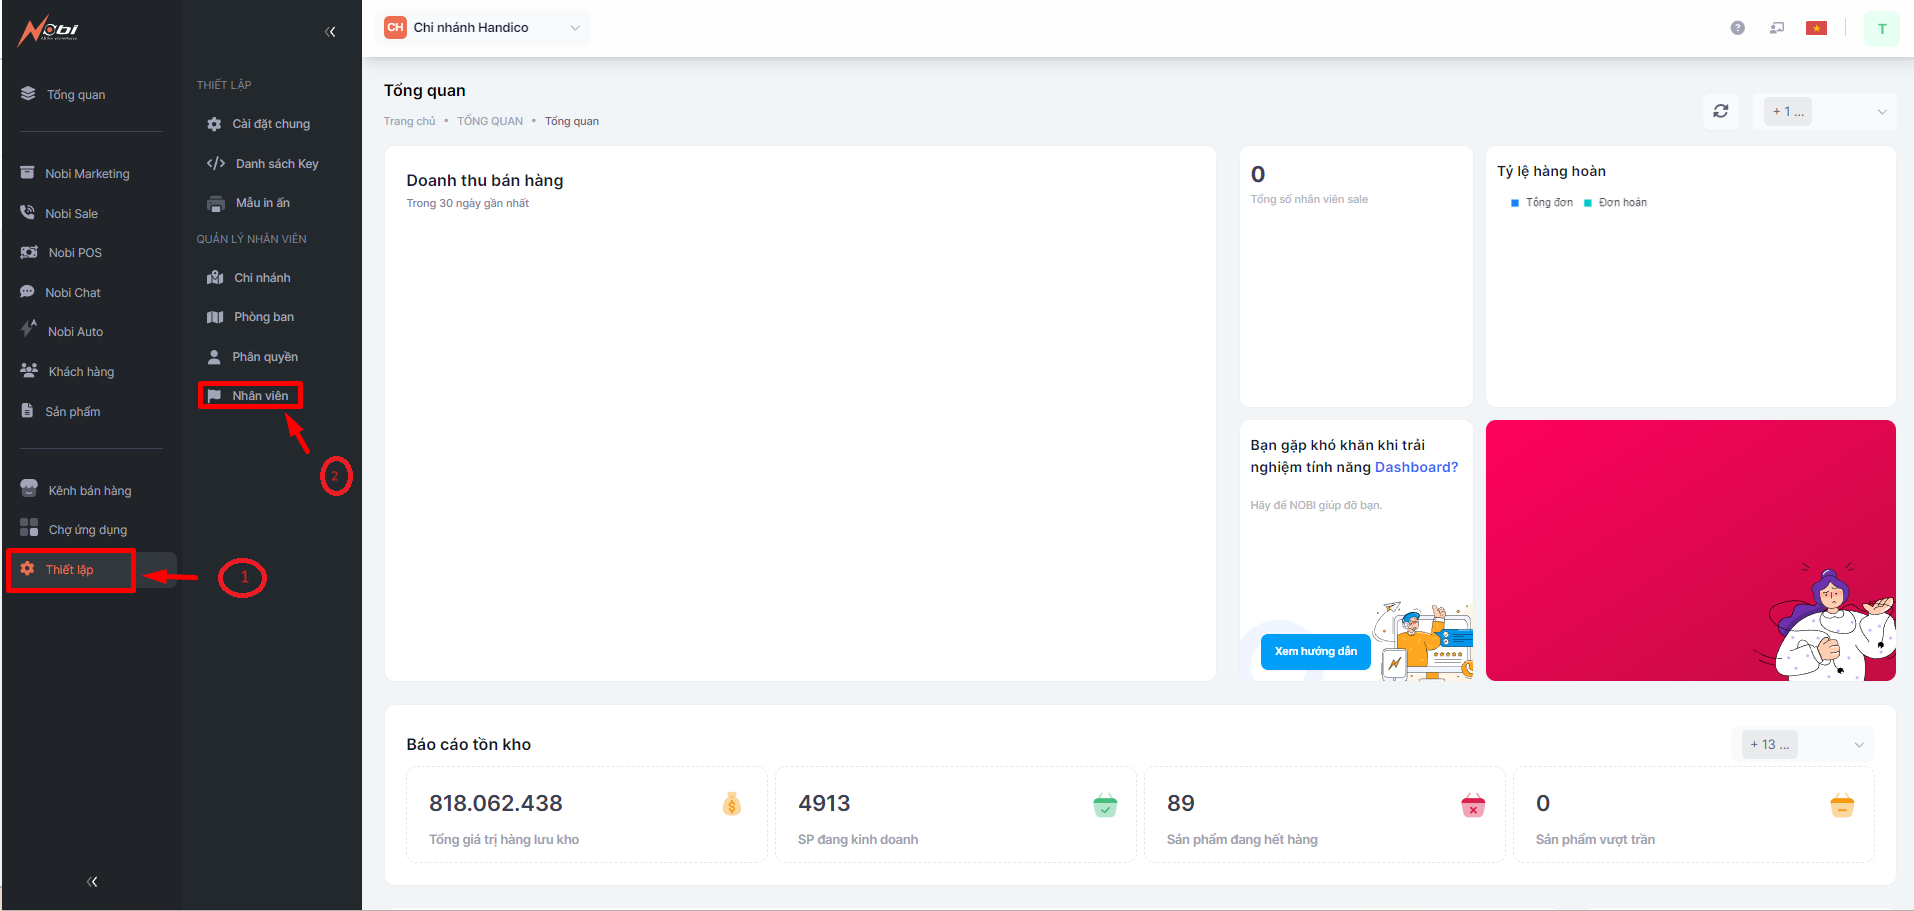Open Nobi Marketing in the sidebar

[x=86, y=174]
